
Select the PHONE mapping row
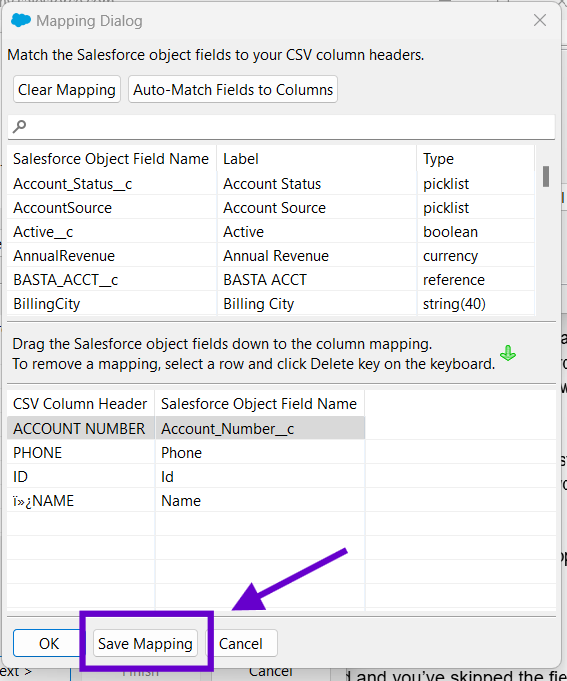pos(186,453)
